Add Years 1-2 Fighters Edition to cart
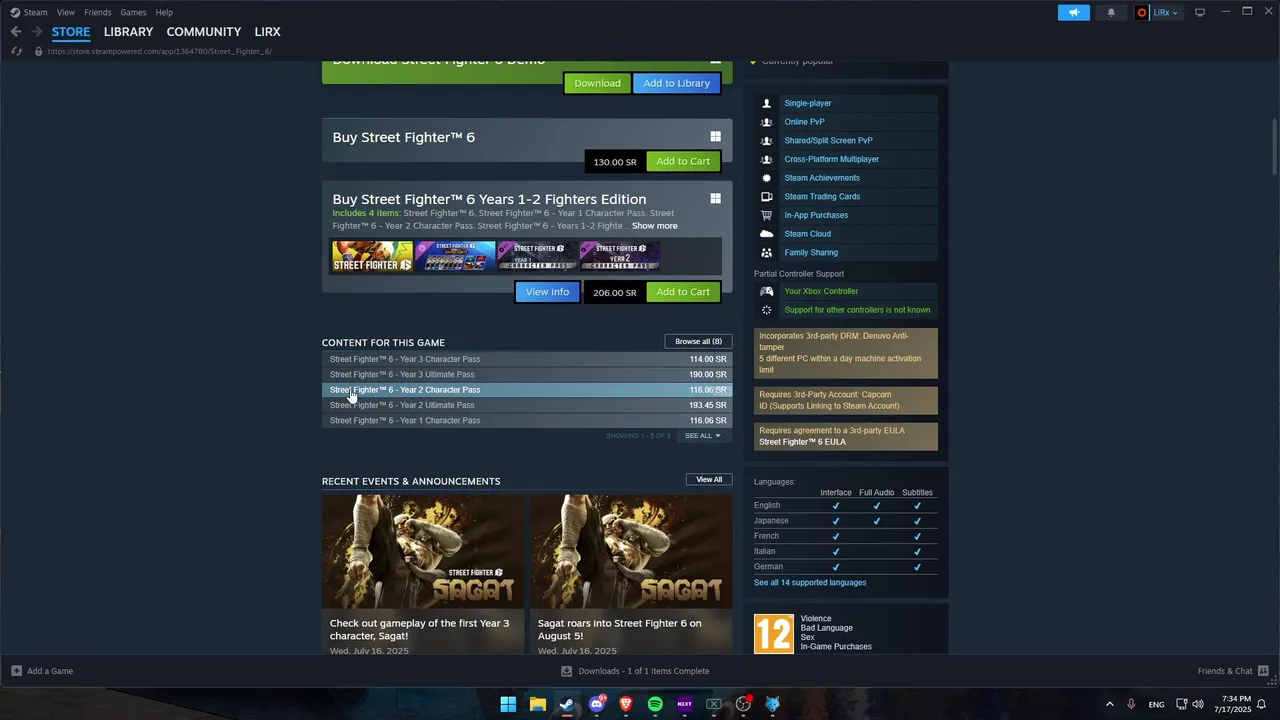Viewport: 1280px width, 720px height. tap(683, 292)
